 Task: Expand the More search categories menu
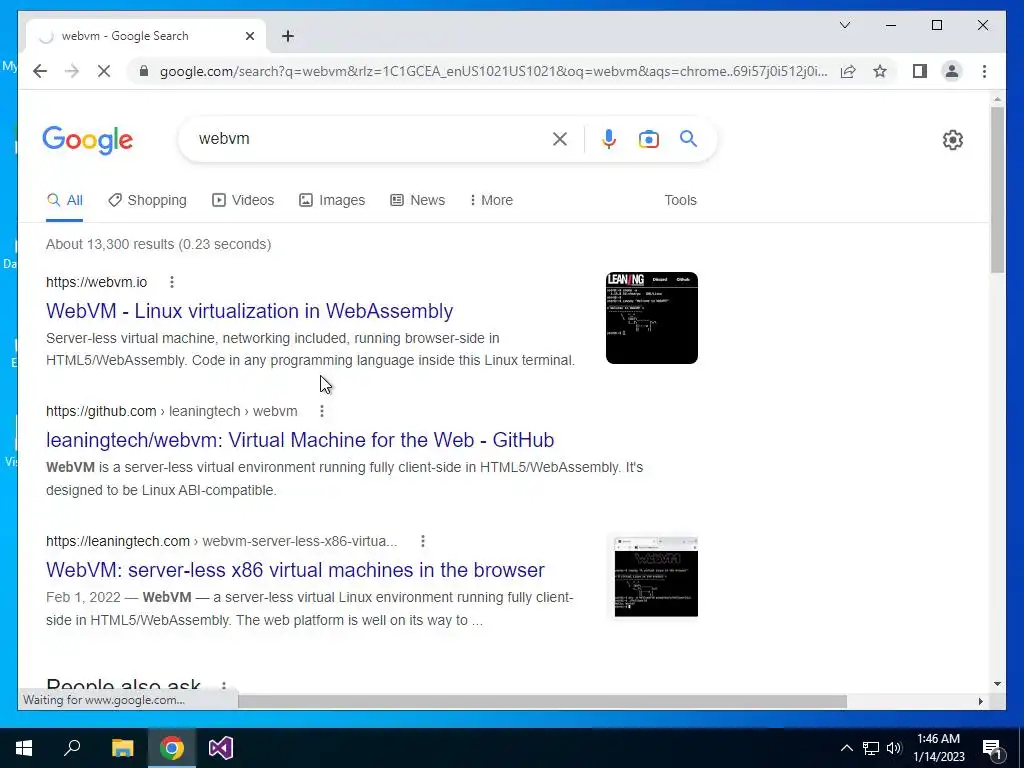tap(491, 200)
